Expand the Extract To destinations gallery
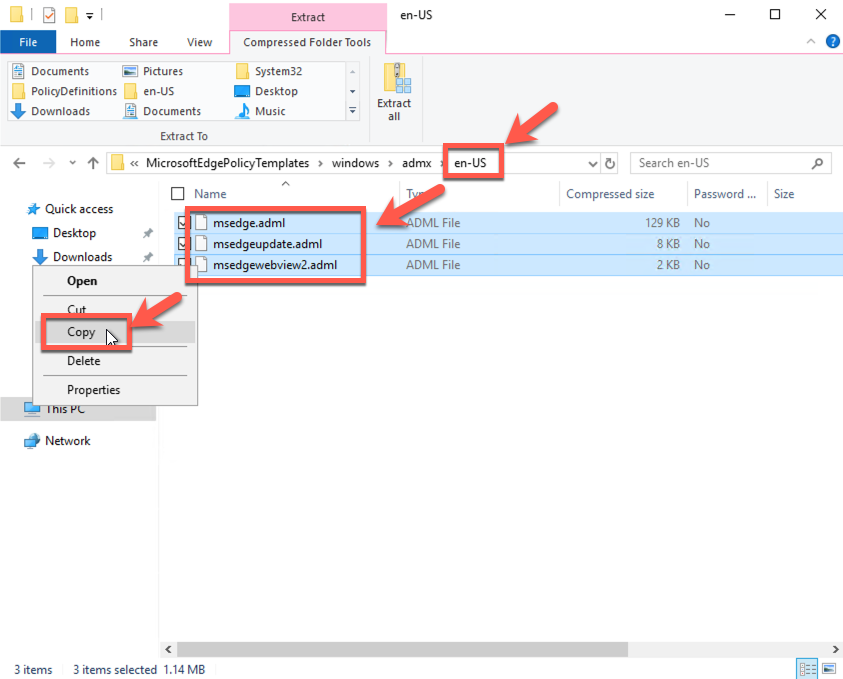This screenshot has height=679, width=843. coord(352,111)
